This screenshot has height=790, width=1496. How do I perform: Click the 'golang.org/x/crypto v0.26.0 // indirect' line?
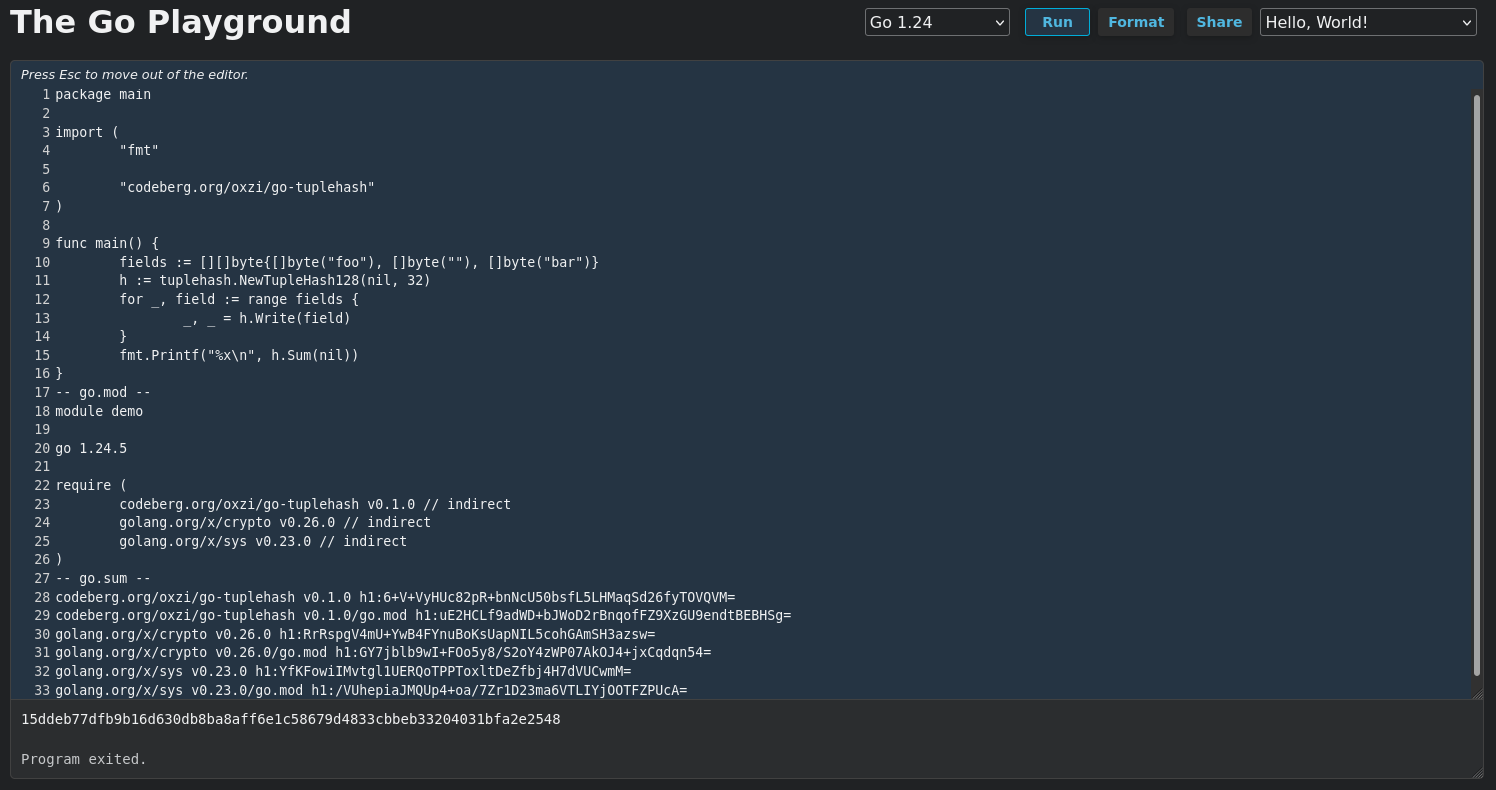pyautogui.click(x=275, y=522)
